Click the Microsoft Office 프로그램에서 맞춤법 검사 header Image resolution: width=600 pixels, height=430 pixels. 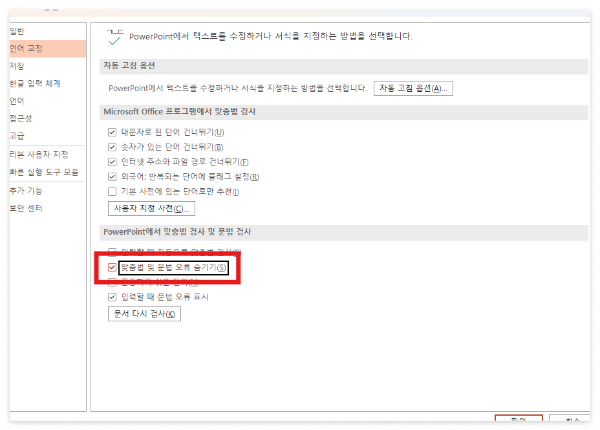344,112
